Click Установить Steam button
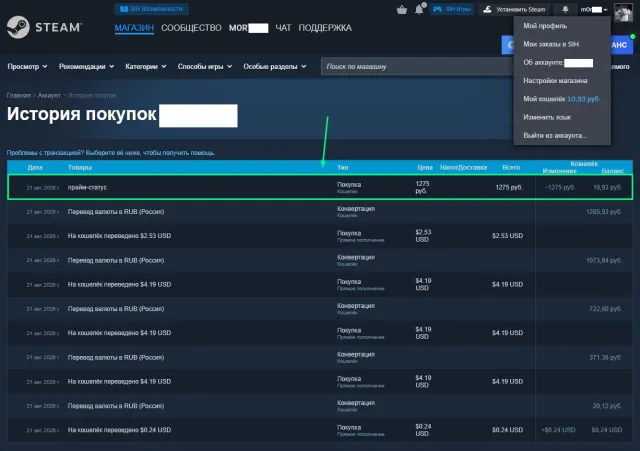Screen dimensions: 640x451 (514, 9)
